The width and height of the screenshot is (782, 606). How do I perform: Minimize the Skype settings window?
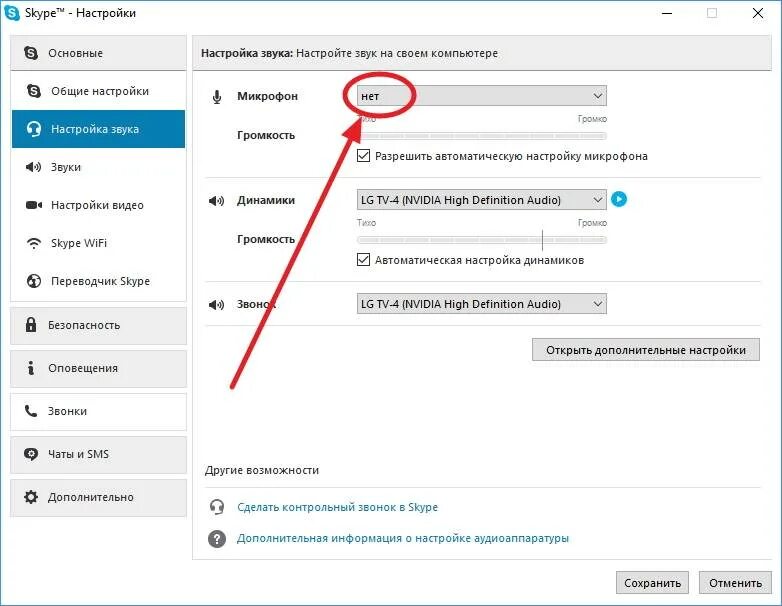667,13
